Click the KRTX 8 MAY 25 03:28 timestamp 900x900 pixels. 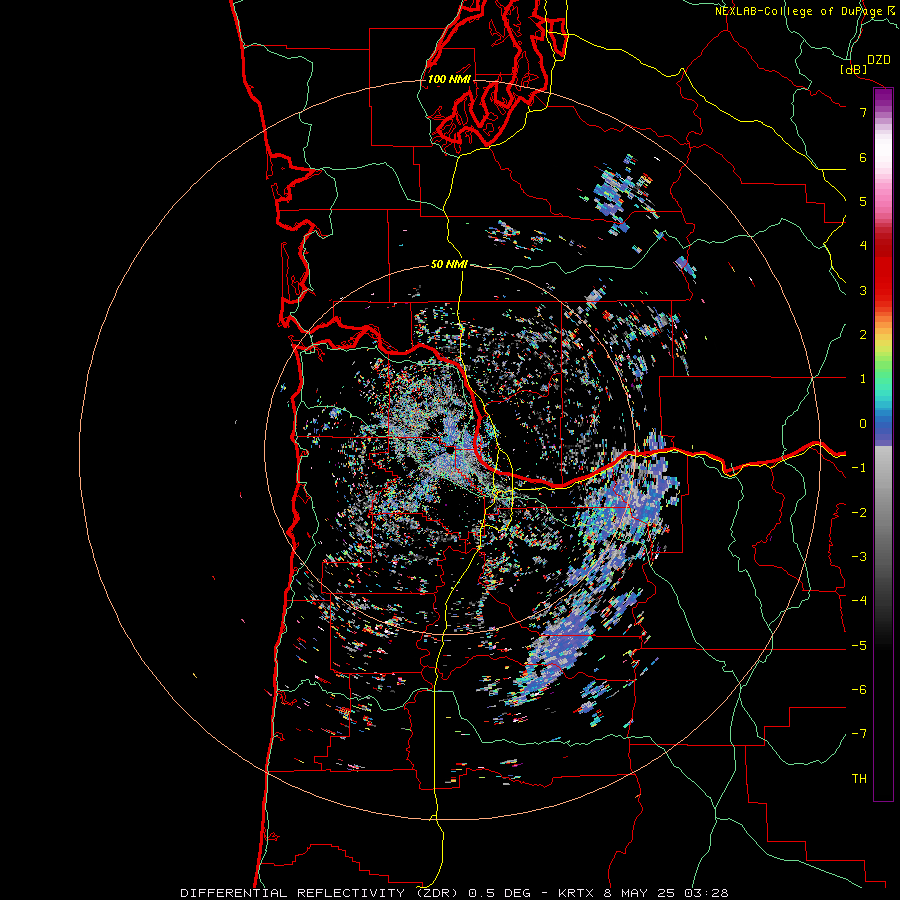[x=643, y=893]
